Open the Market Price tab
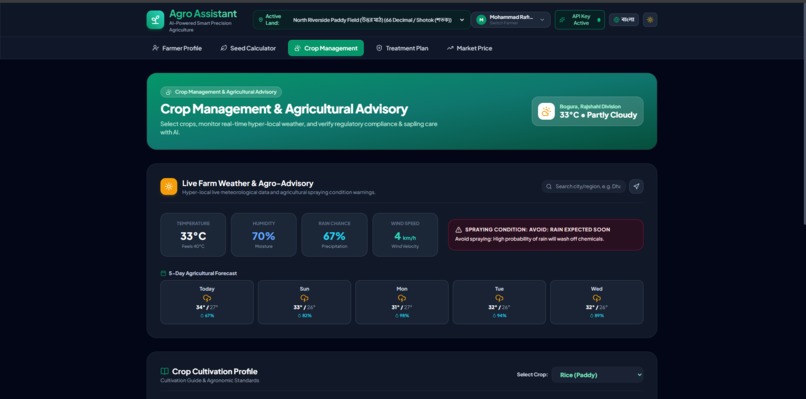The height and width of the screenshot is (399, 806). (469, 48)
